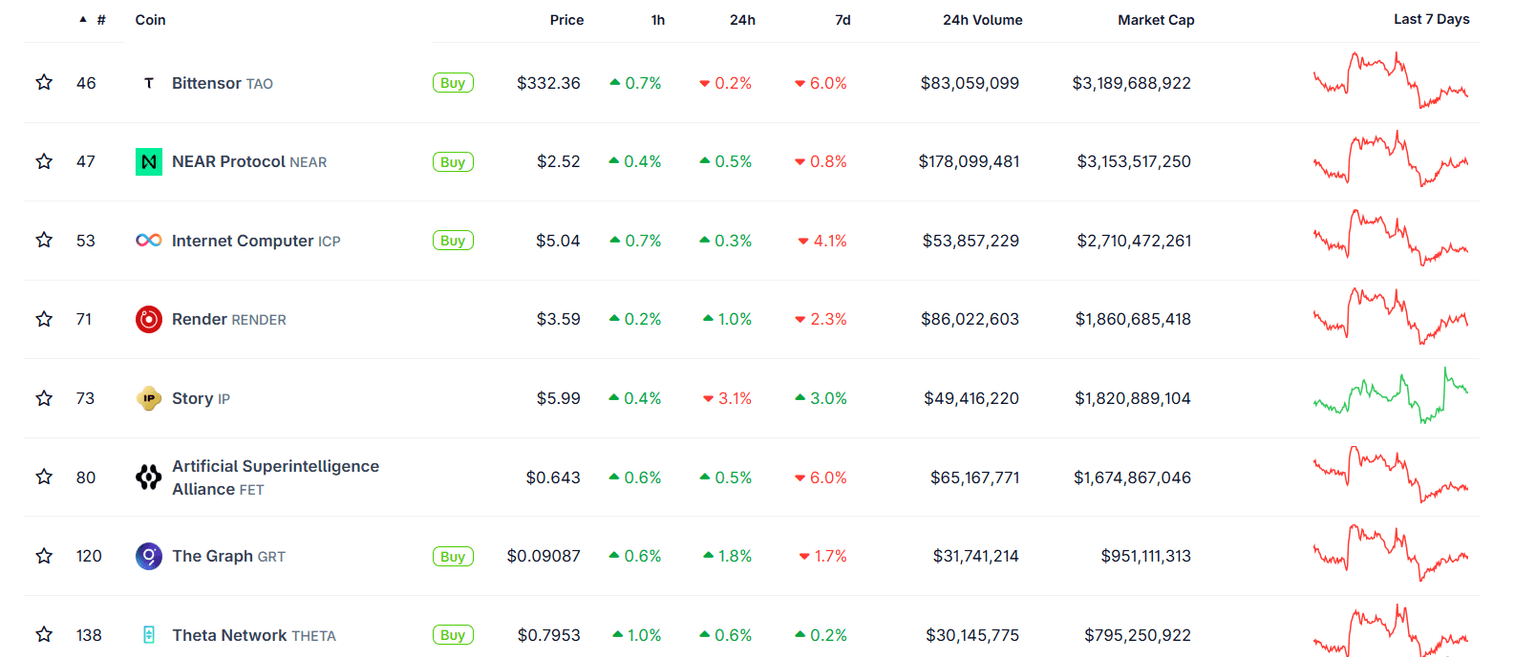This screenshot has height=657, width=1536.
Task: Click the NEAR Protocol green logo
Action: pyautogui.click(x=149, y=161)
